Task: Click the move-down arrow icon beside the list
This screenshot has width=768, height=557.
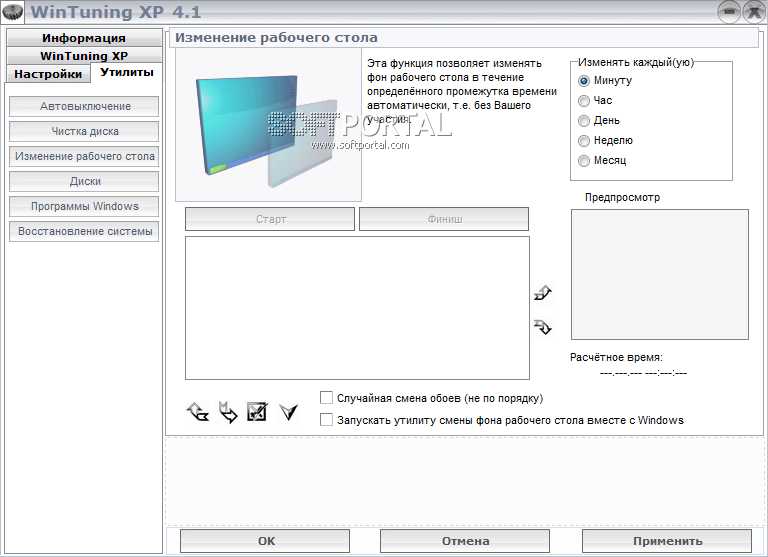Action: click(x=543, y=327)
